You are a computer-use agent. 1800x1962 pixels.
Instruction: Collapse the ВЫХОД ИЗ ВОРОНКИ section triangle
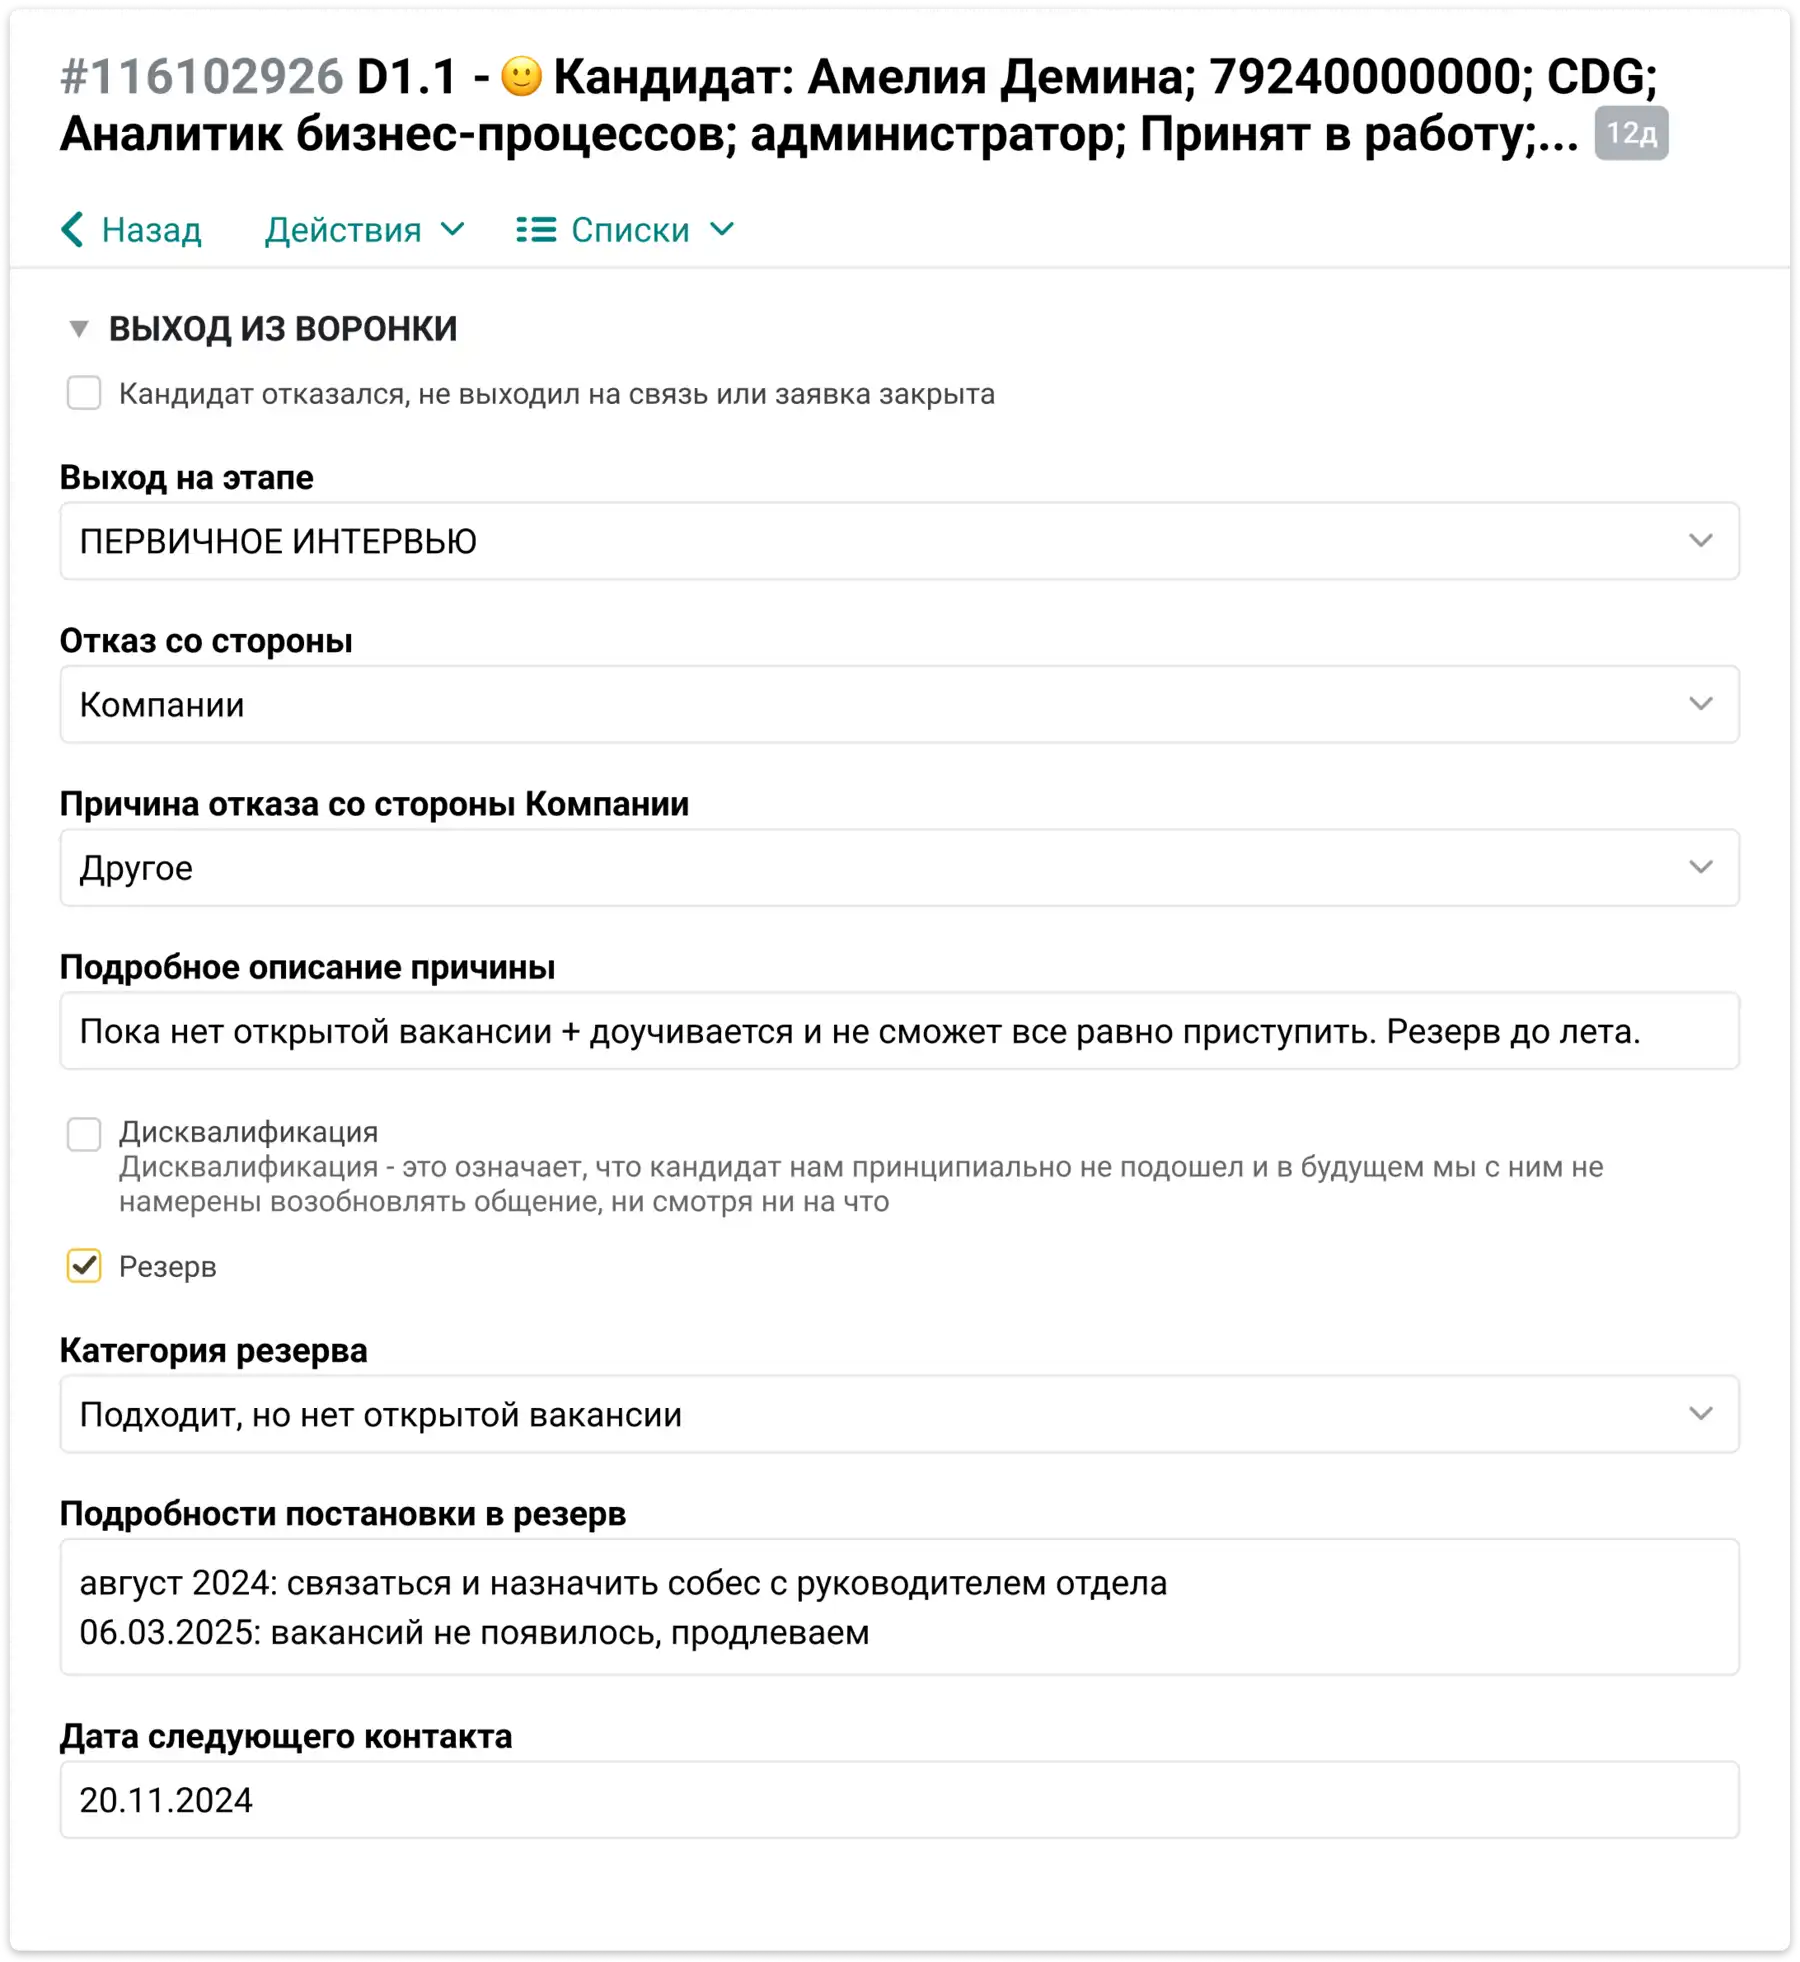(x=78, y=329)
